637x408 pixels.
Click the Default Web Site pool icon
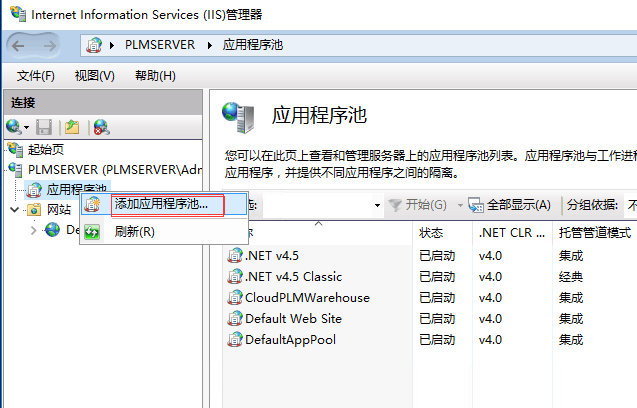click(235, 319)
